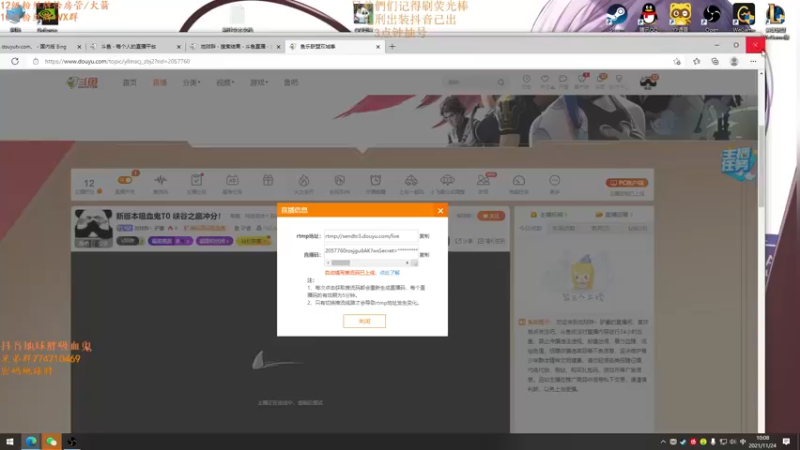The image size is (800, 450).
Task: Open the browser Favorites list icon
Action: [x=696, y=61]
